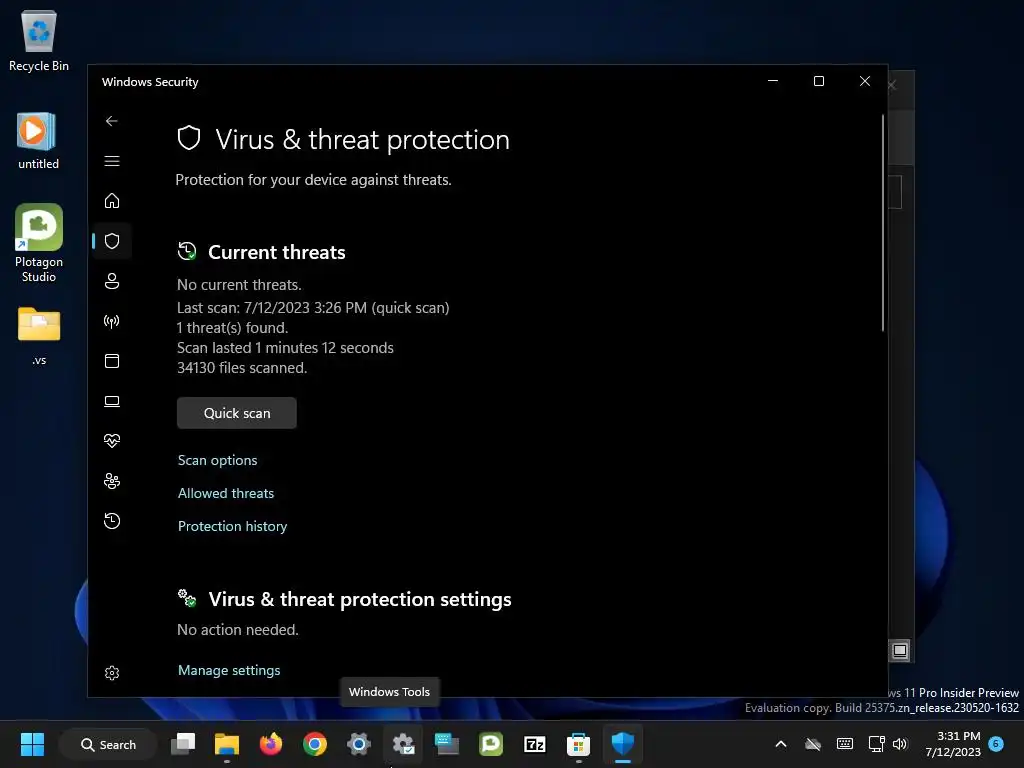
Task: Click the Quick scan button
Action: coord(236,413)
